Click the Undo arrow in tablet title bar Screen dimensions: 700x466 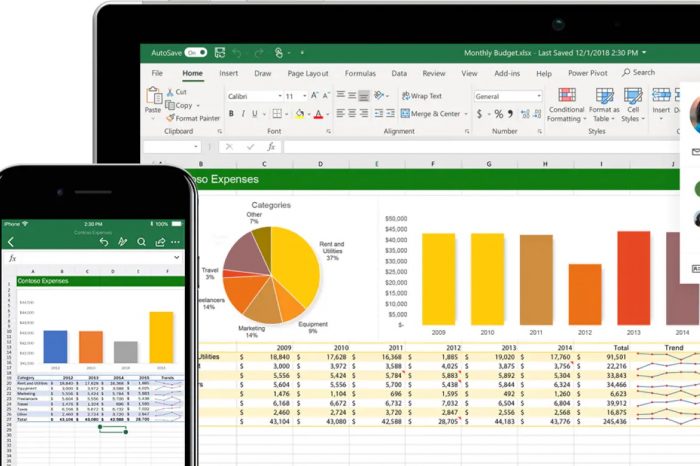click(x=237, y=53)
